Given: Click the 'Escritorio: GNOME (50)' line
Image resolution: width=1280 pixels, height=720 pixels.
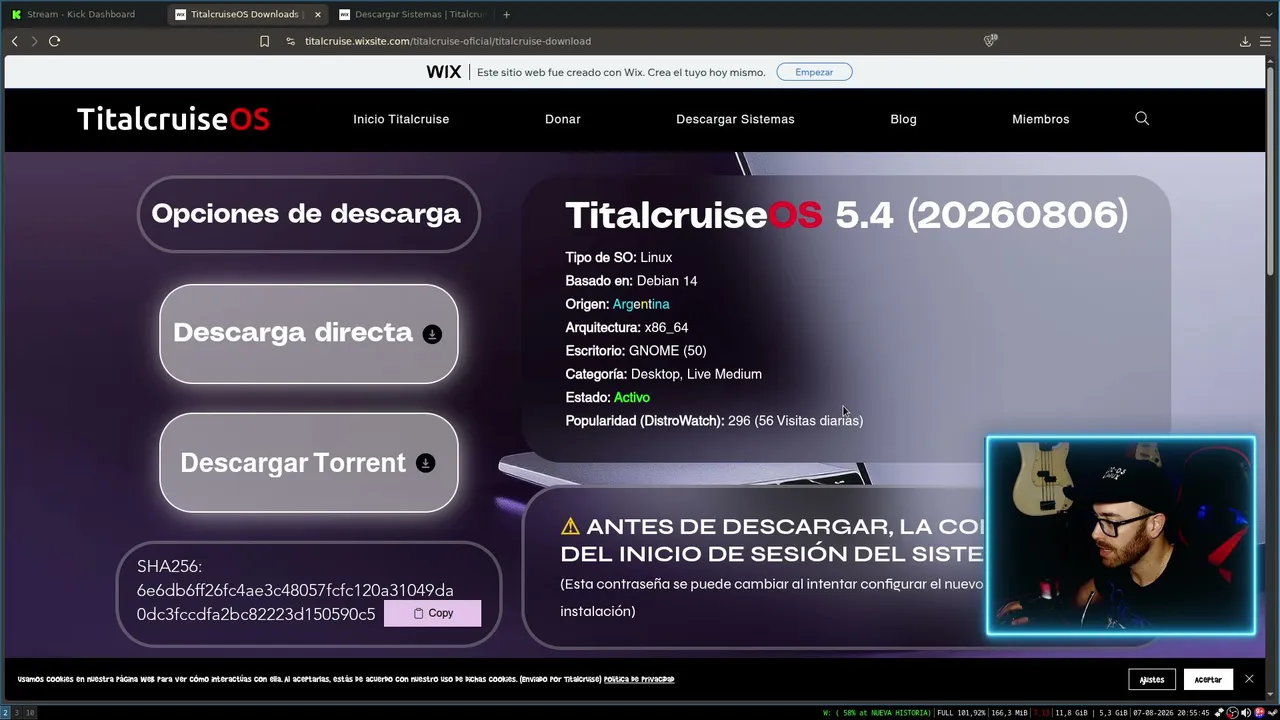Looking at the screenshot, I should 636,351.
